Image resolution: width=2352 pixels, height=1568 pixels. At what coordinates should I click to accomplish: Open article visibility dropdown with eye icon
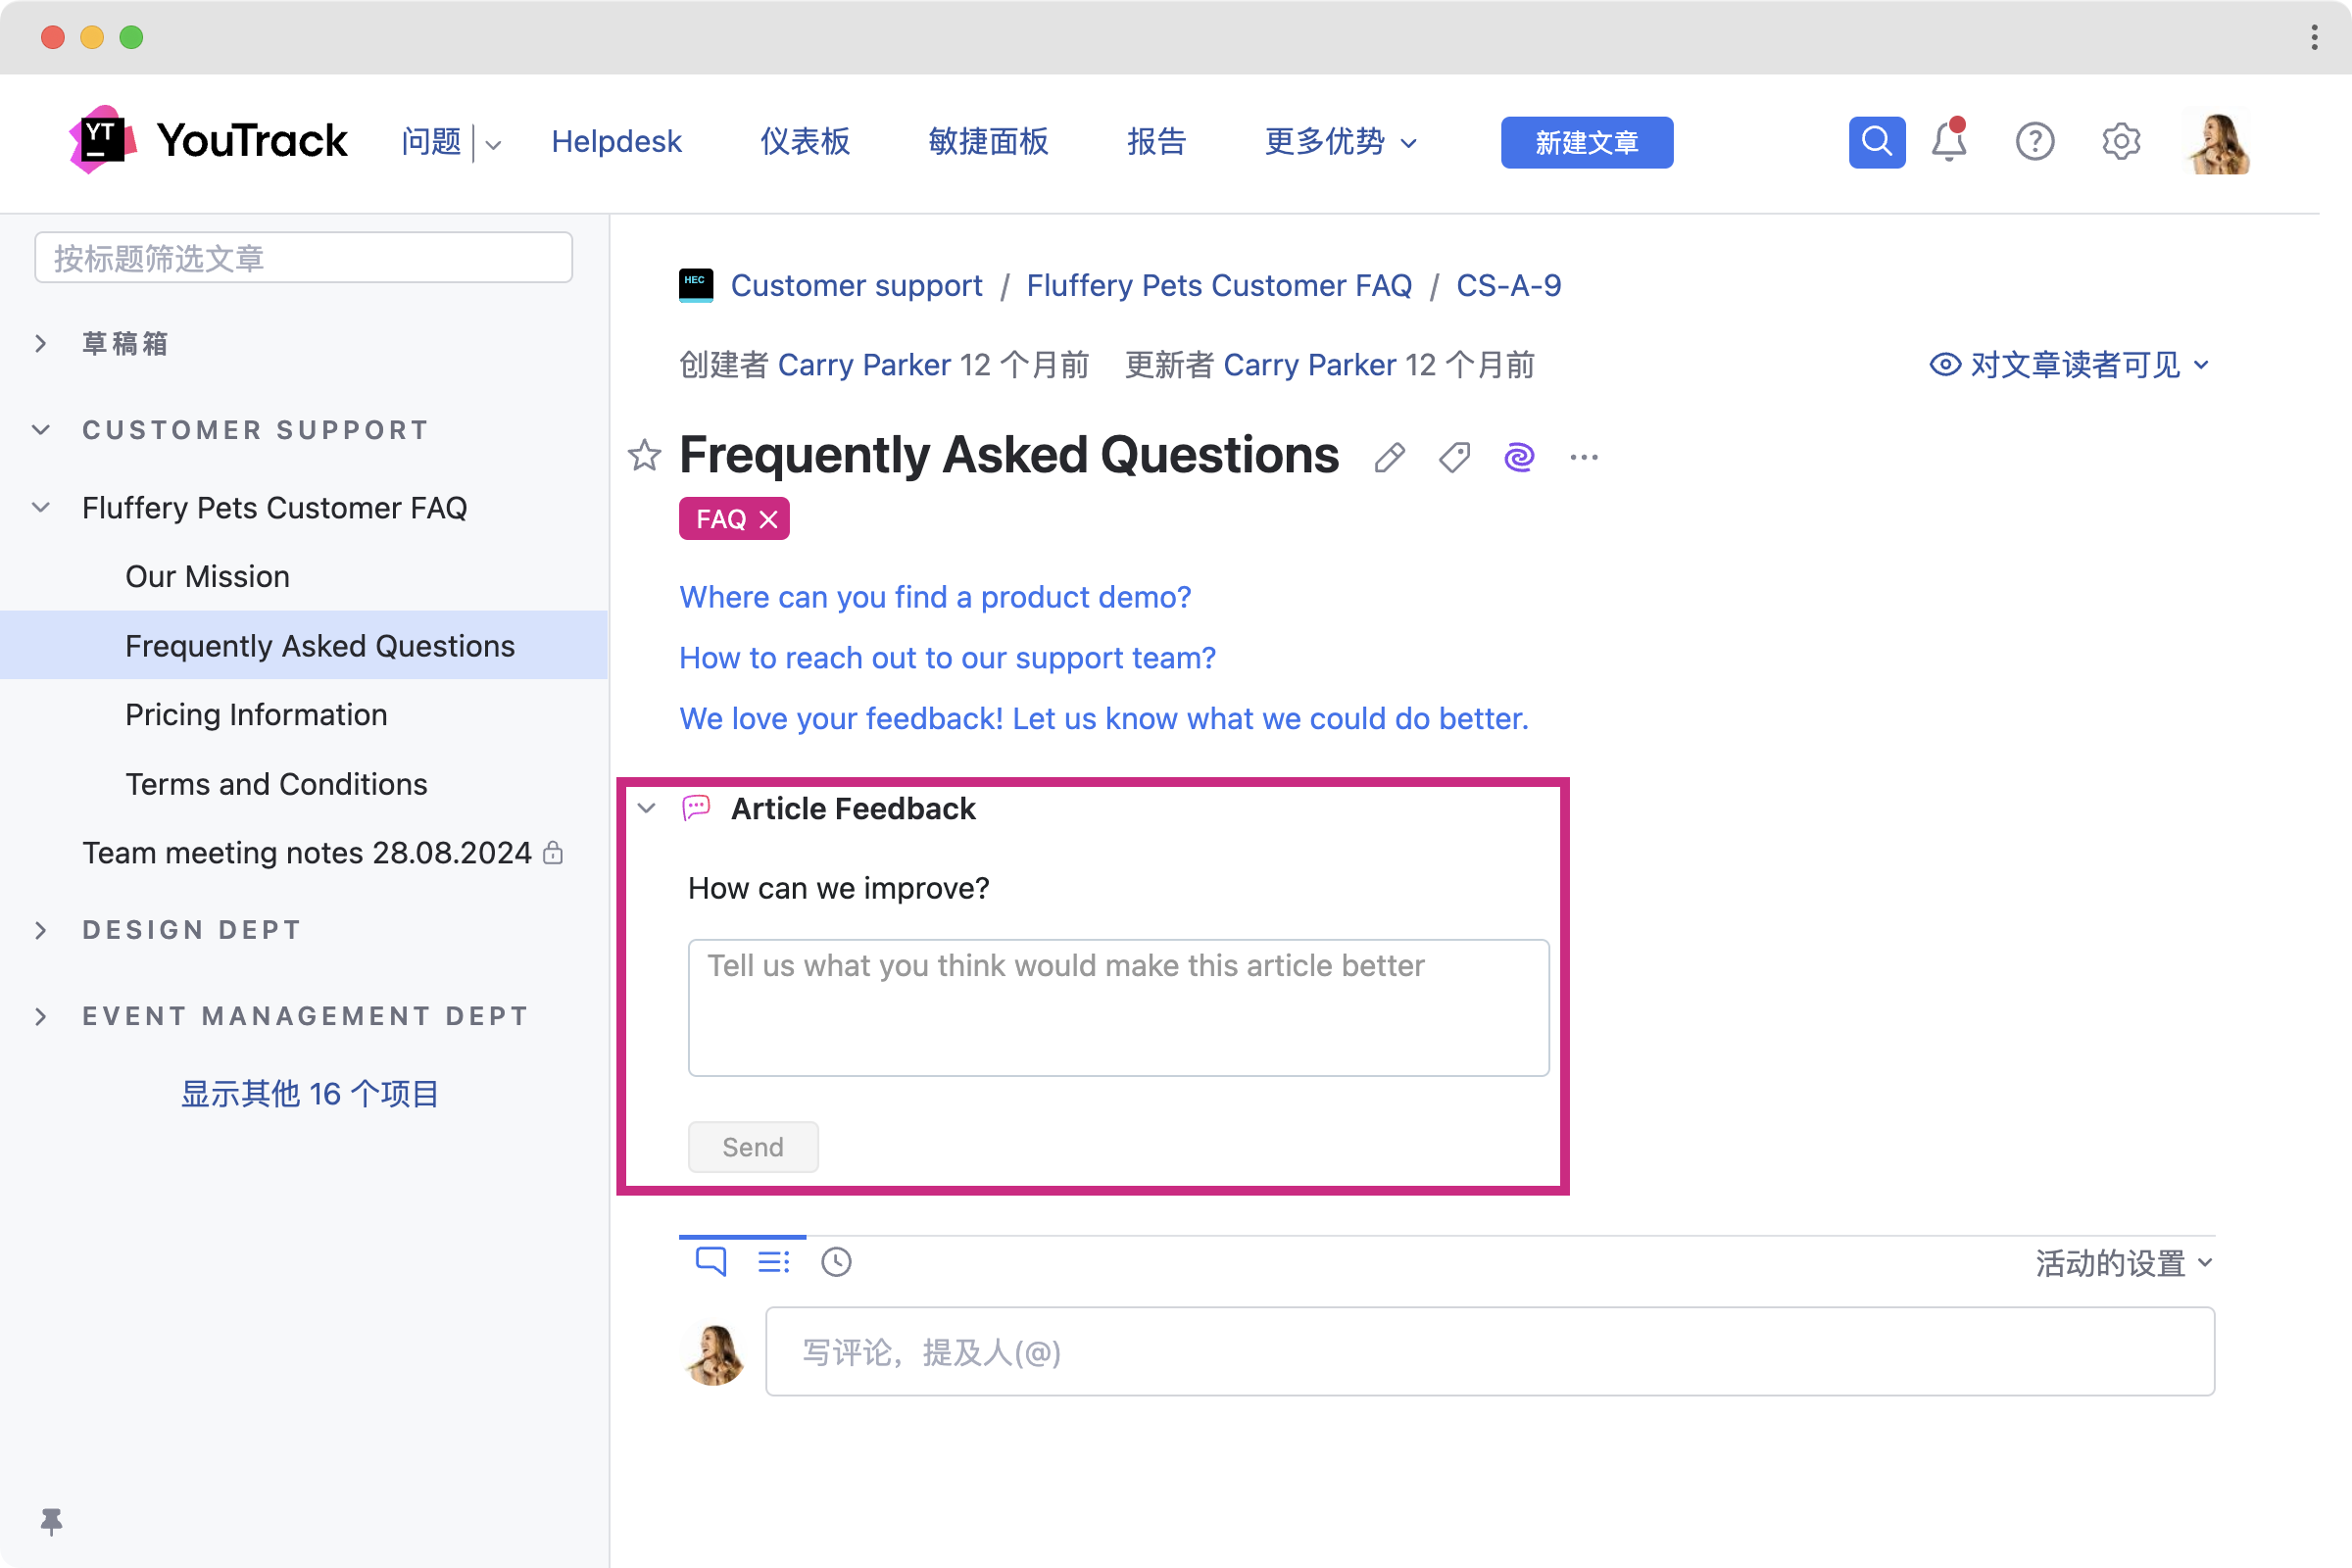point(2069,365)
